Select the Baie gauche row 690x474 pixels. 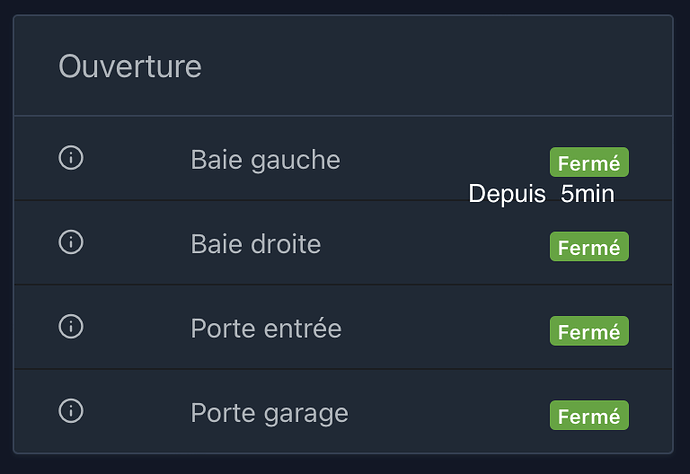pyautogui.click(x=400, y=159)
